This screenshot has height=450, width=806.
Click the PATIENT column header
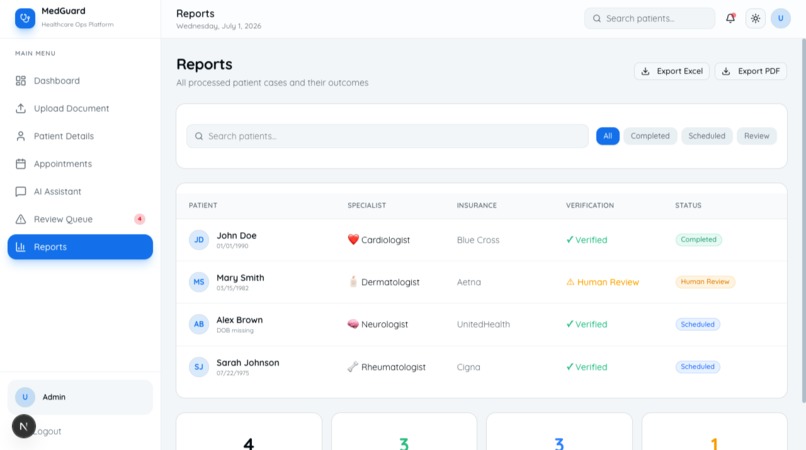[203, 205]
